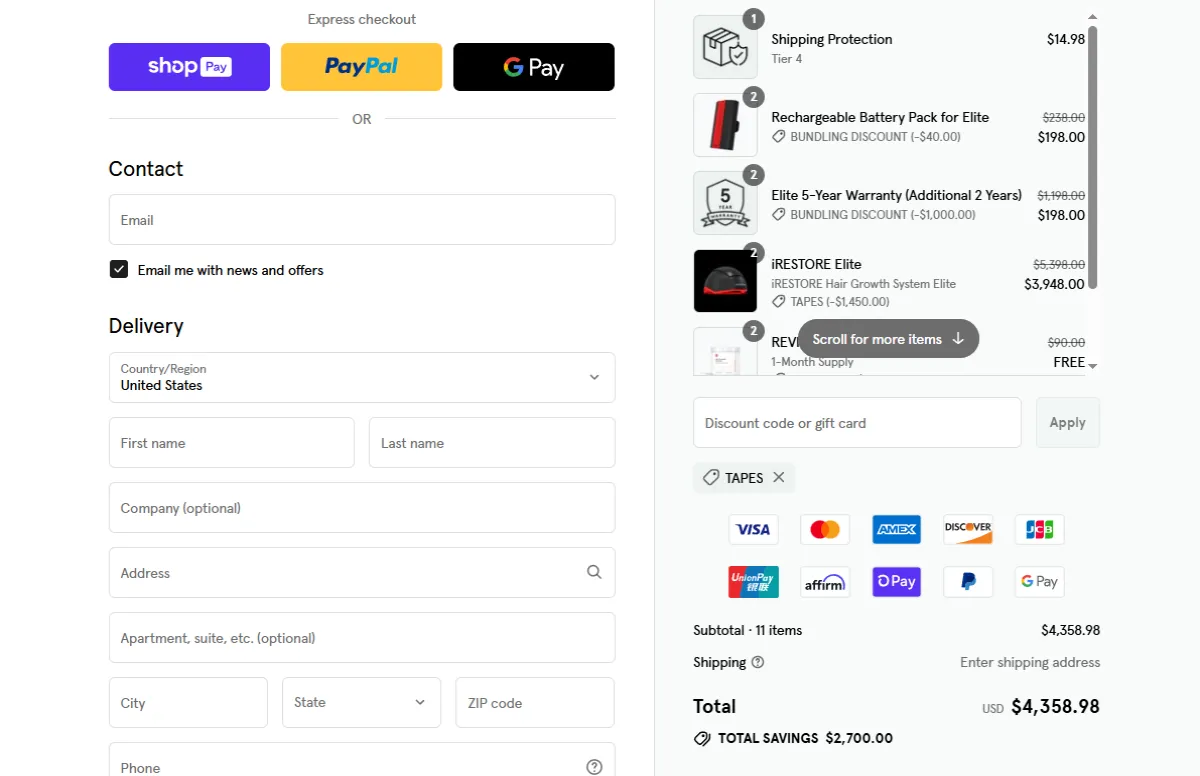Check out using Google Pay button
The height and width of the screenshot is (776, 1200).
coord(534,67)
